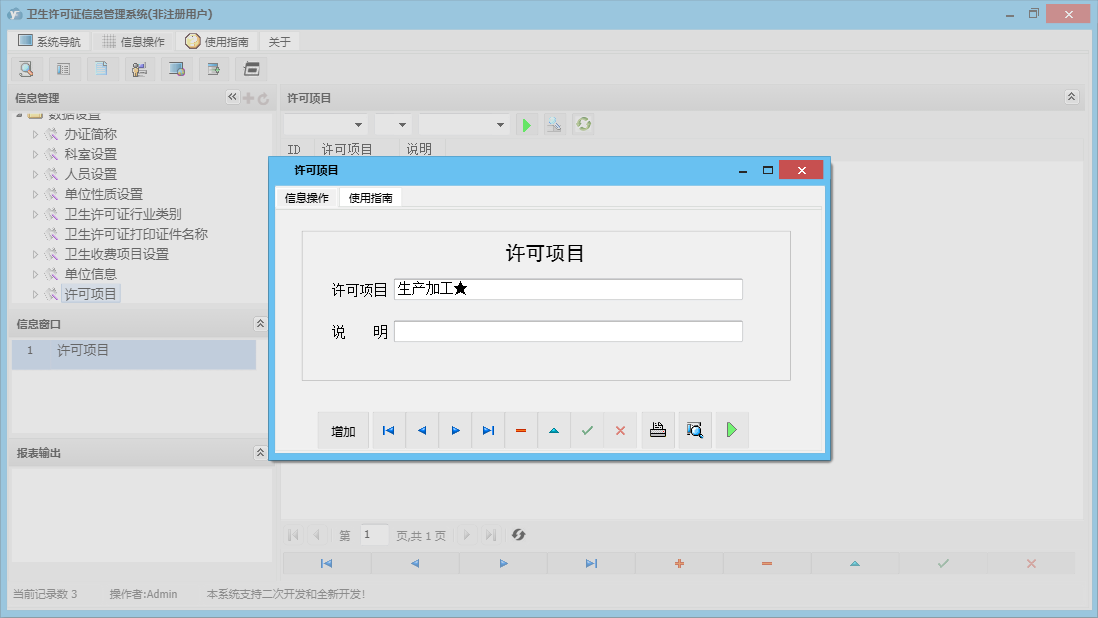The height and width of the screenshot is (618, 1098).
Task: Collapse the 信息管理 panel with the chevron
Action: click(232, 97)
